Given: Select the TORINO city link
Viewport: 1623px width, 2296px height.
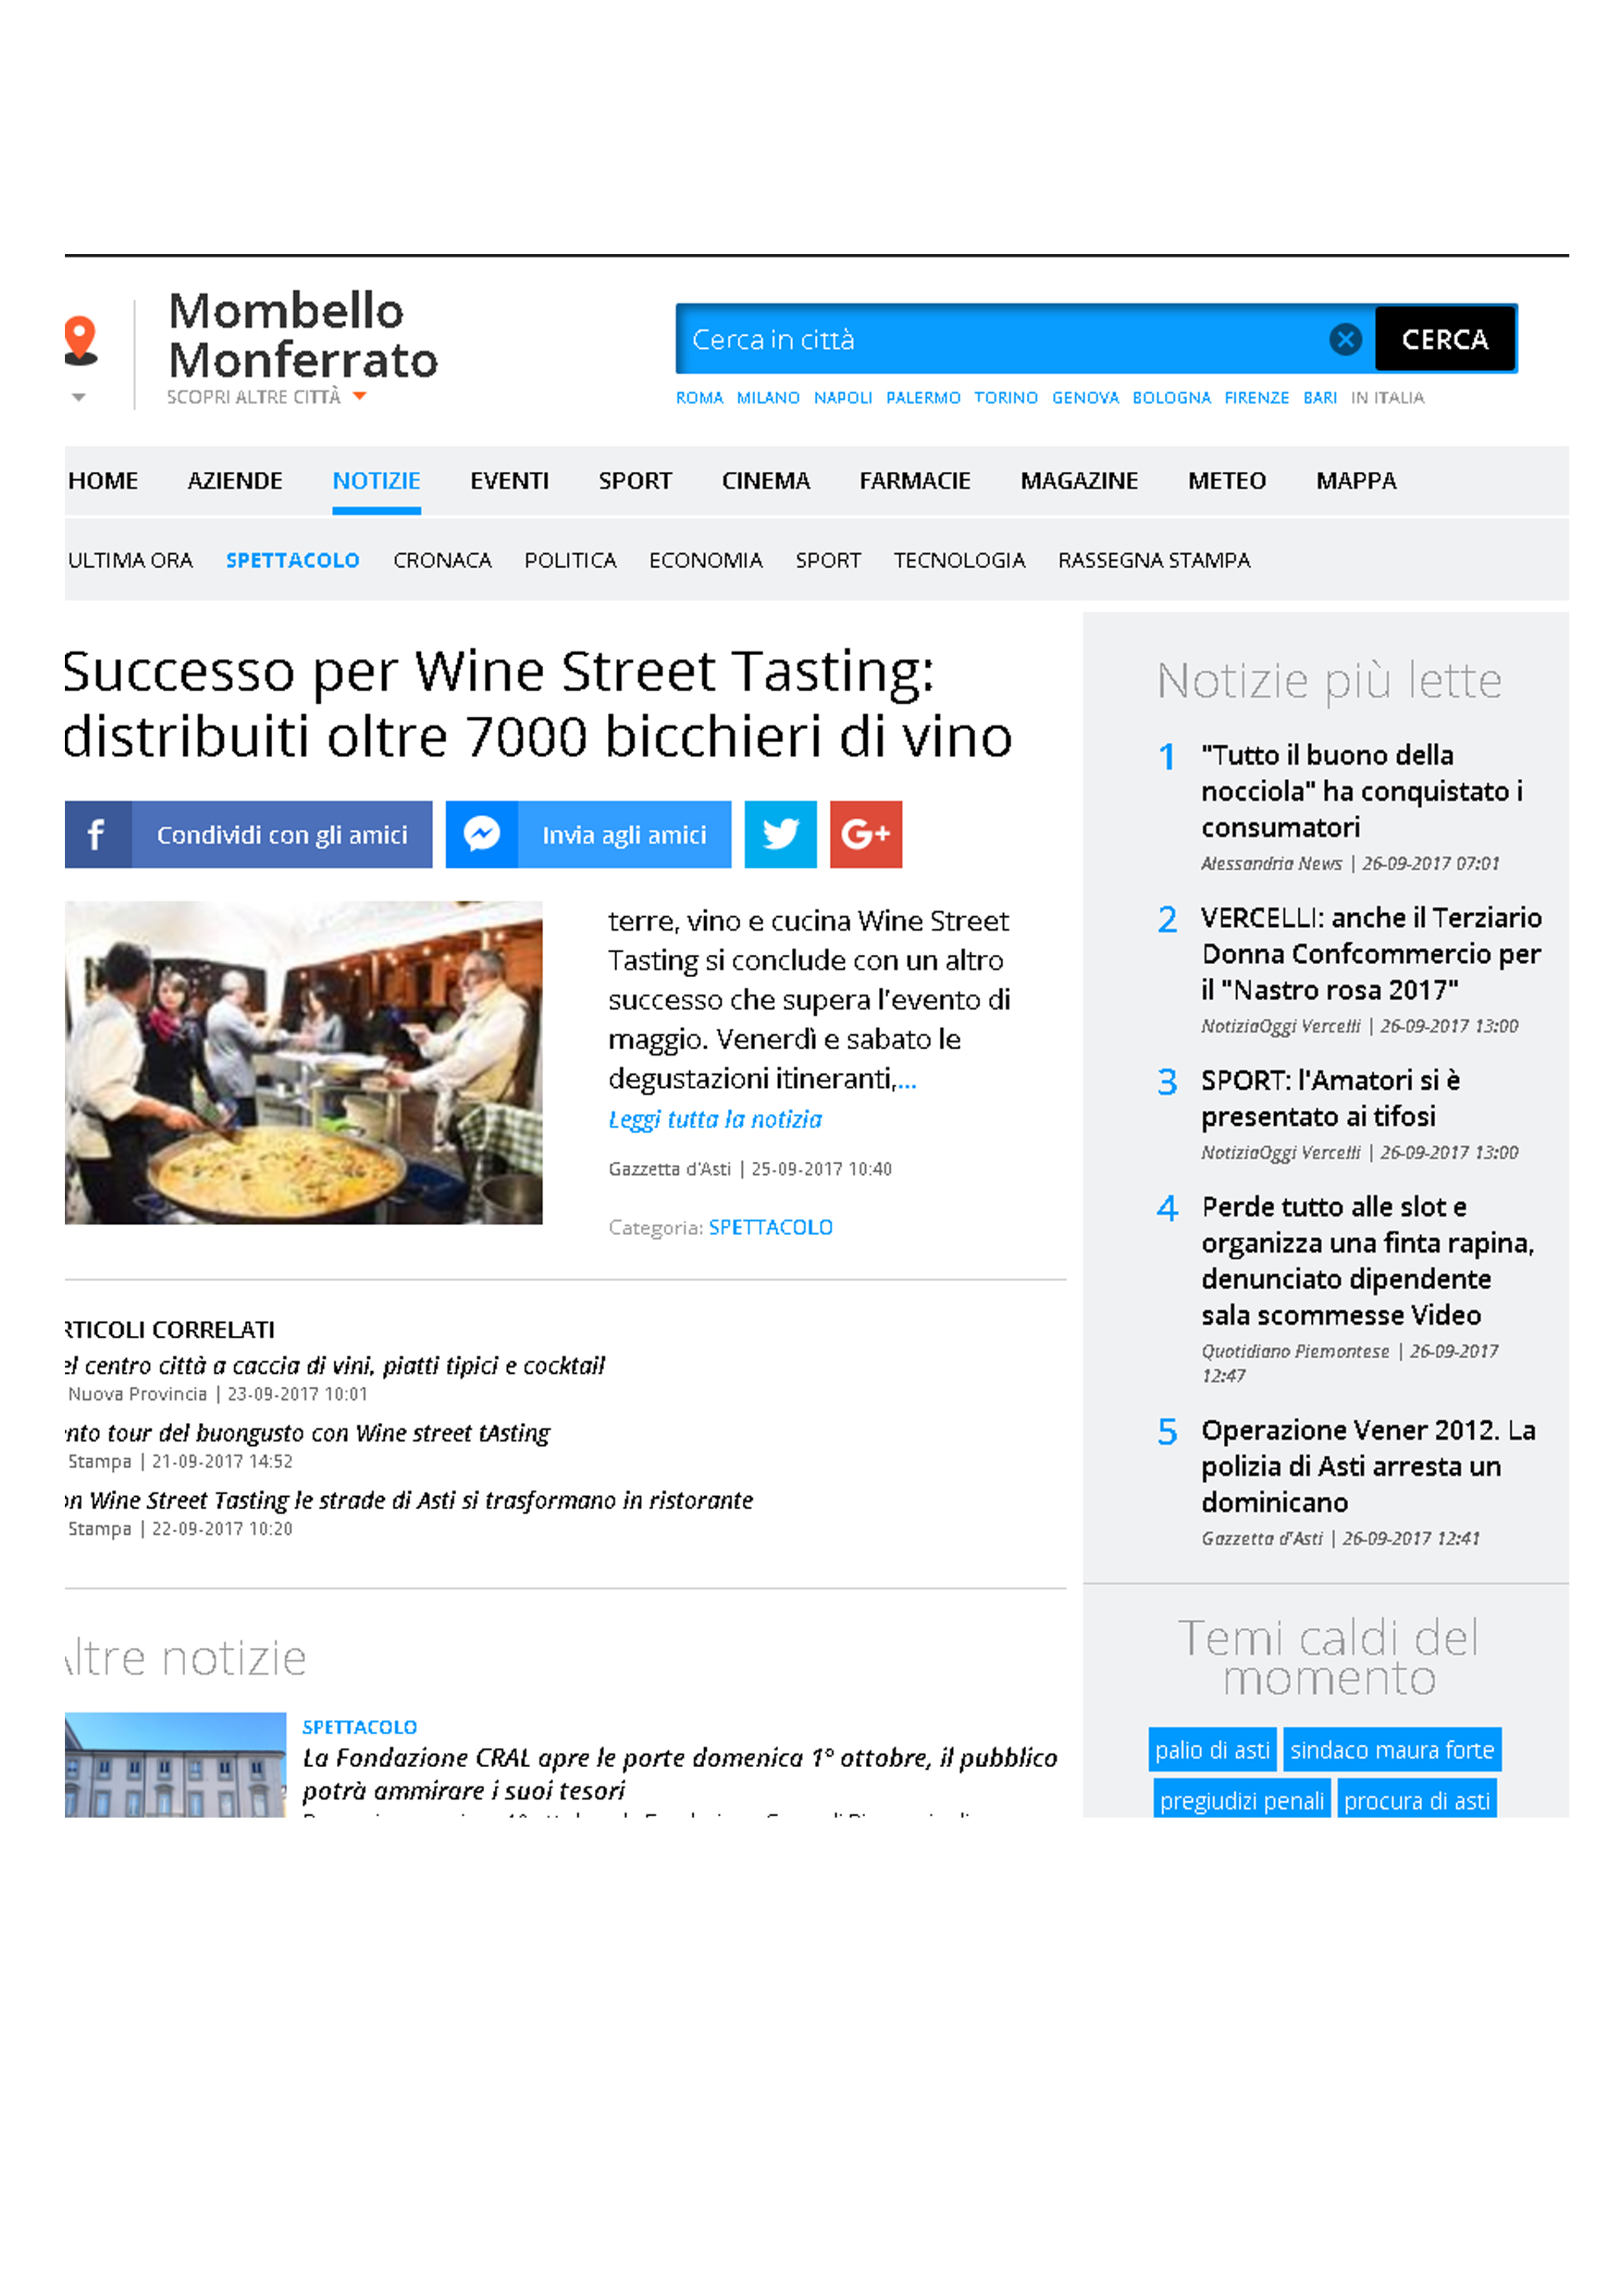Looking at the screenshot, I should [1006, 398].
